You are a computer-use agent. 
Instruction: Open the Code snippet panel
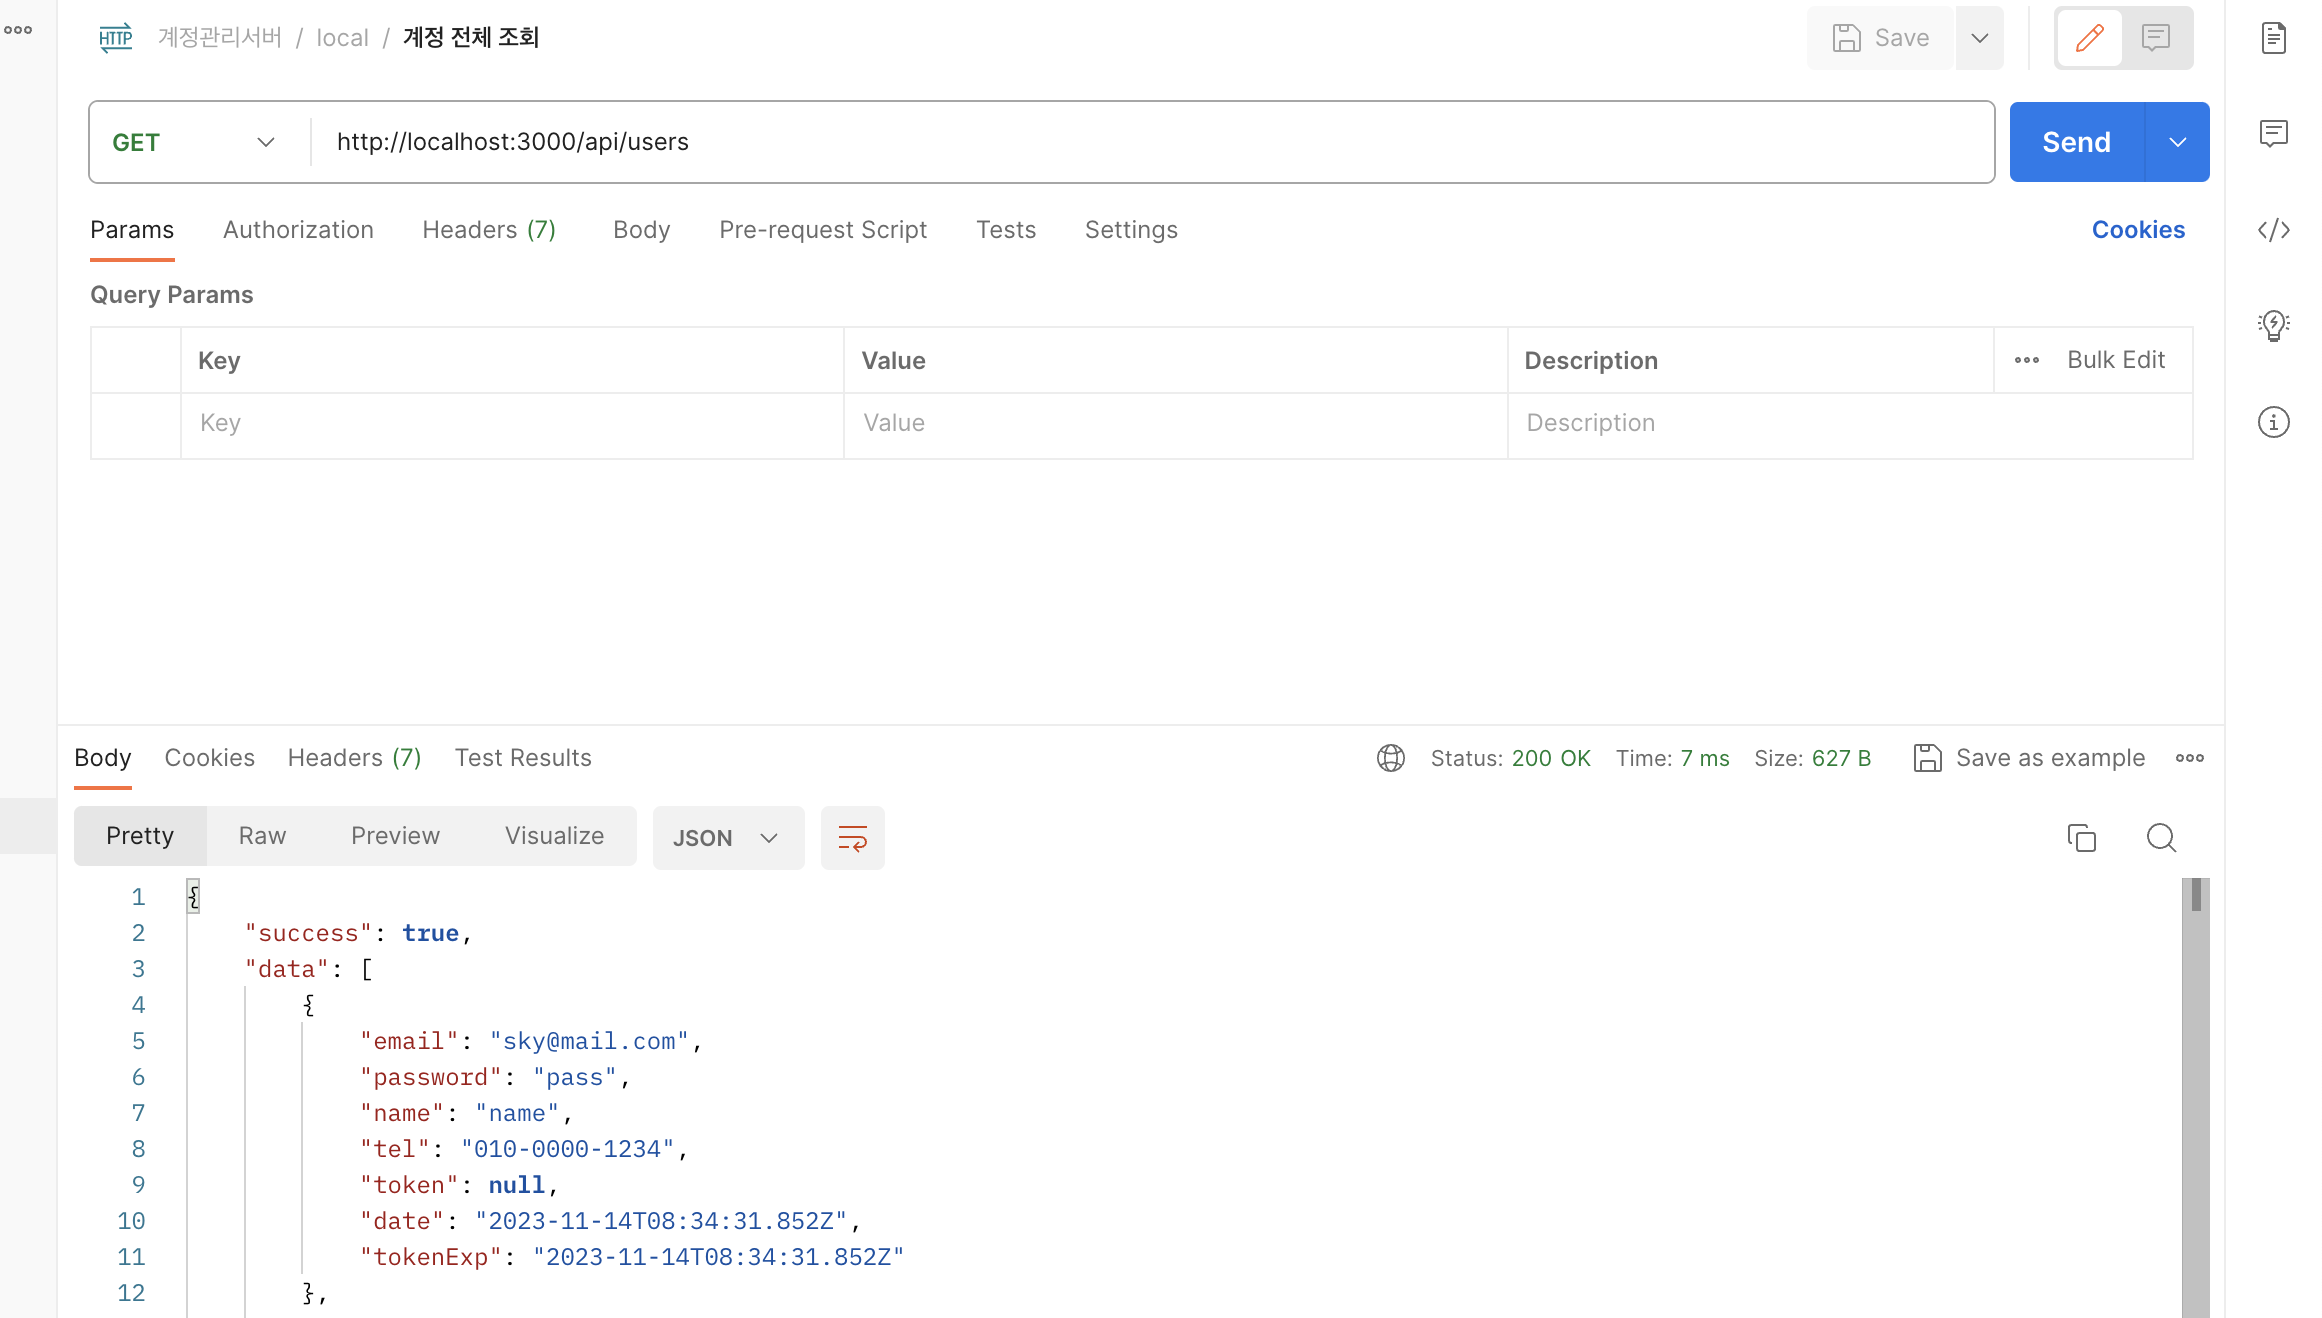coord(2273,230)
